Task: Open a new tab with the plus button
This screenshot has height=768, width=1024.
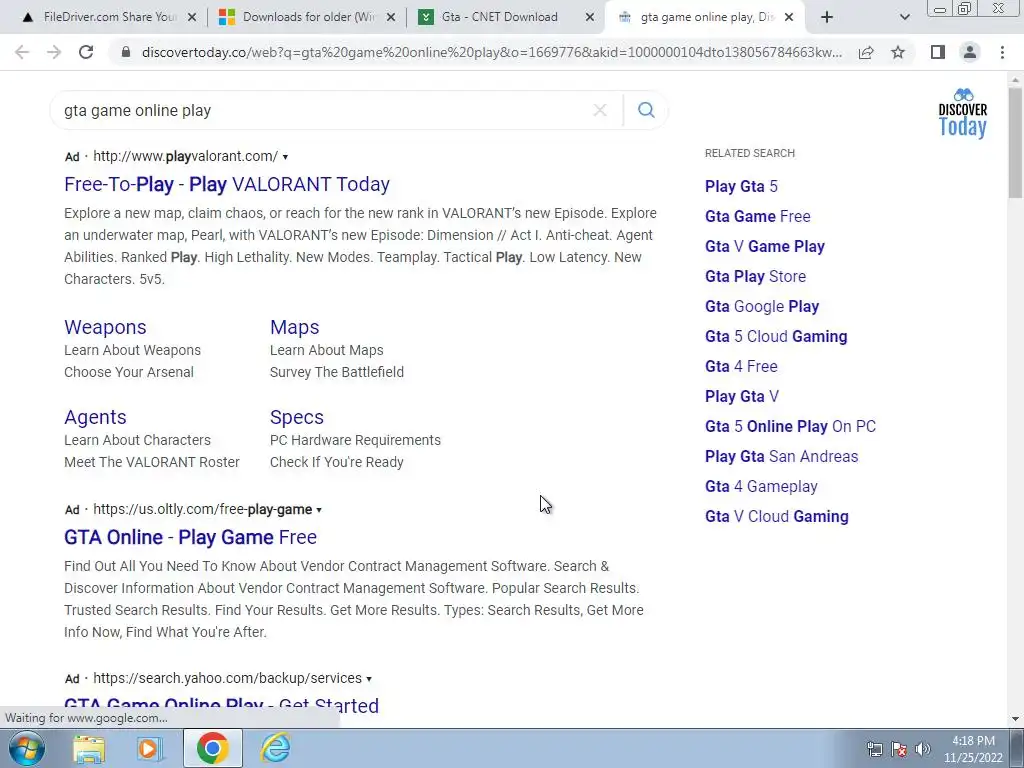Action: pyautogui.click(x=827, y=17)
